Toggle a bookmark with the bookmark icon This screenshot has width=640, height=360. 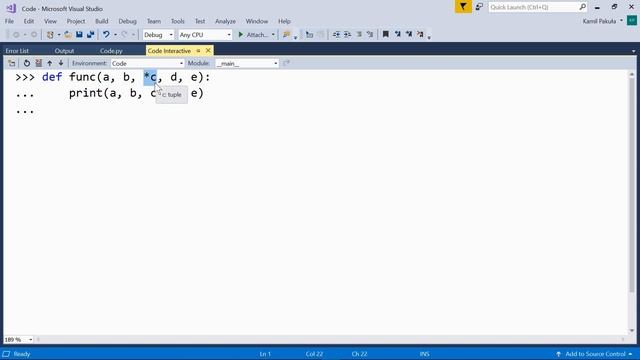(x=385, y=35)
